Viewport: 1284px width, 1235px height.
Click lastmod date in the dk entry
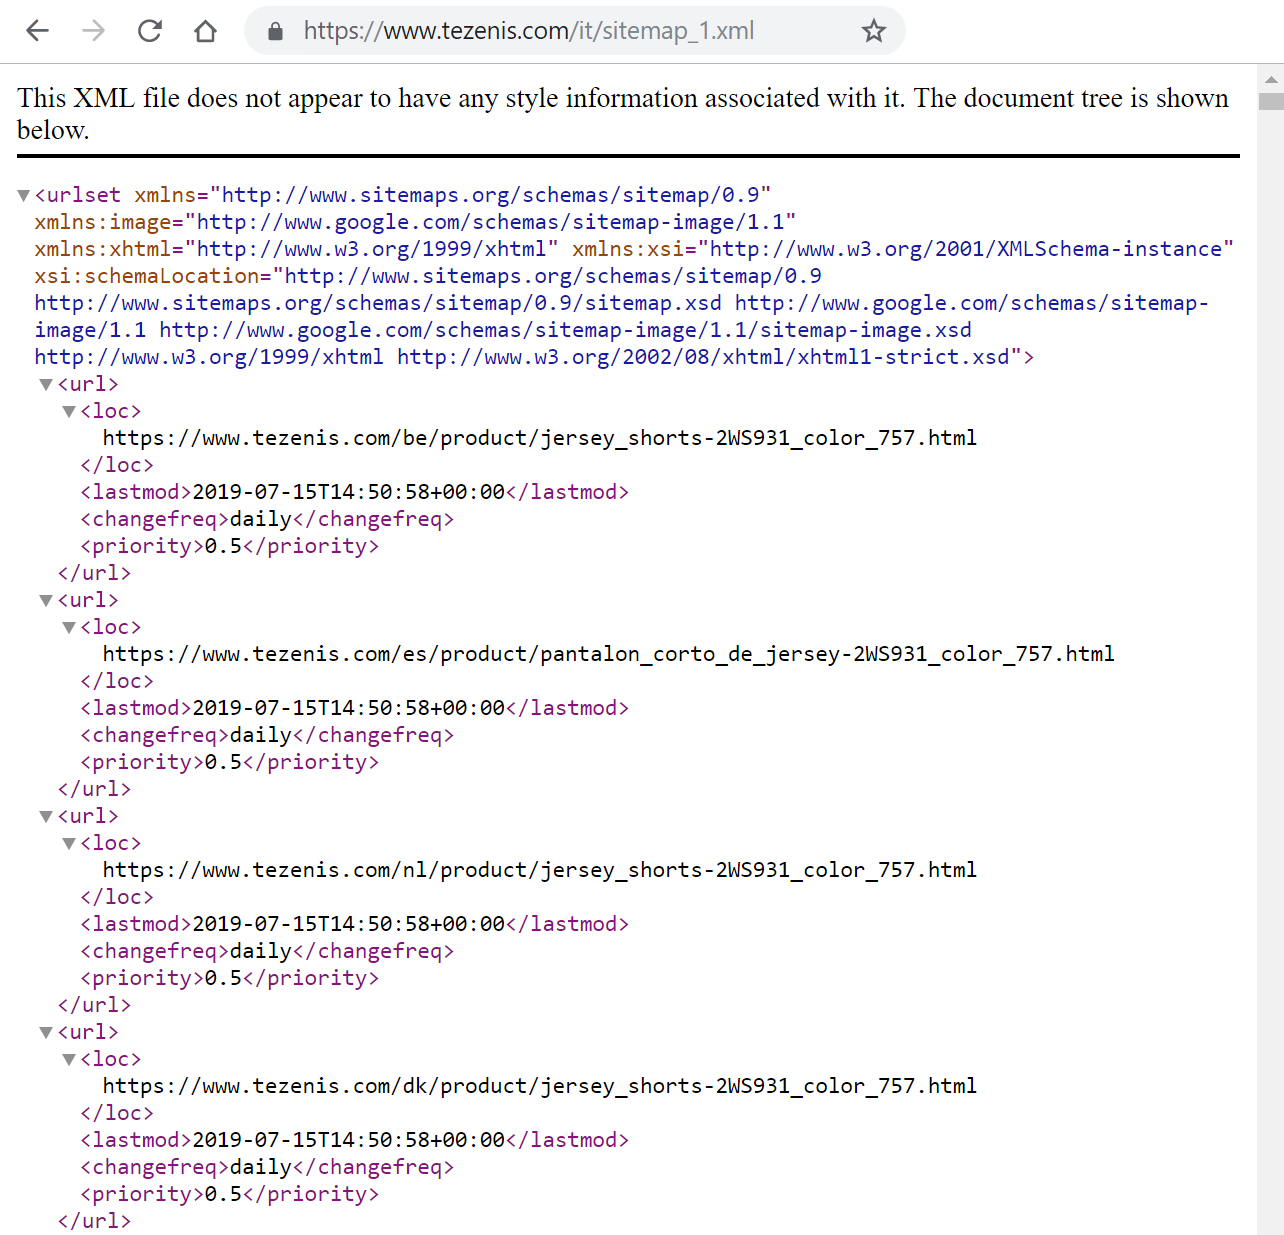pyautogui.click(x=349, y=1140)
